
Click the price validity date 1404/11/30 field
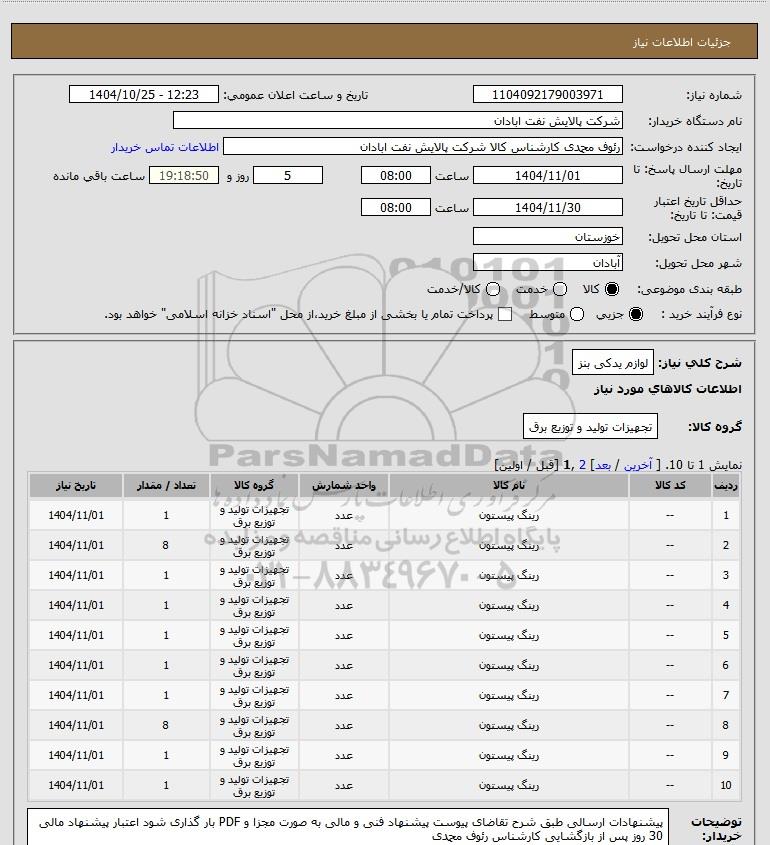(x=547, y=207)
